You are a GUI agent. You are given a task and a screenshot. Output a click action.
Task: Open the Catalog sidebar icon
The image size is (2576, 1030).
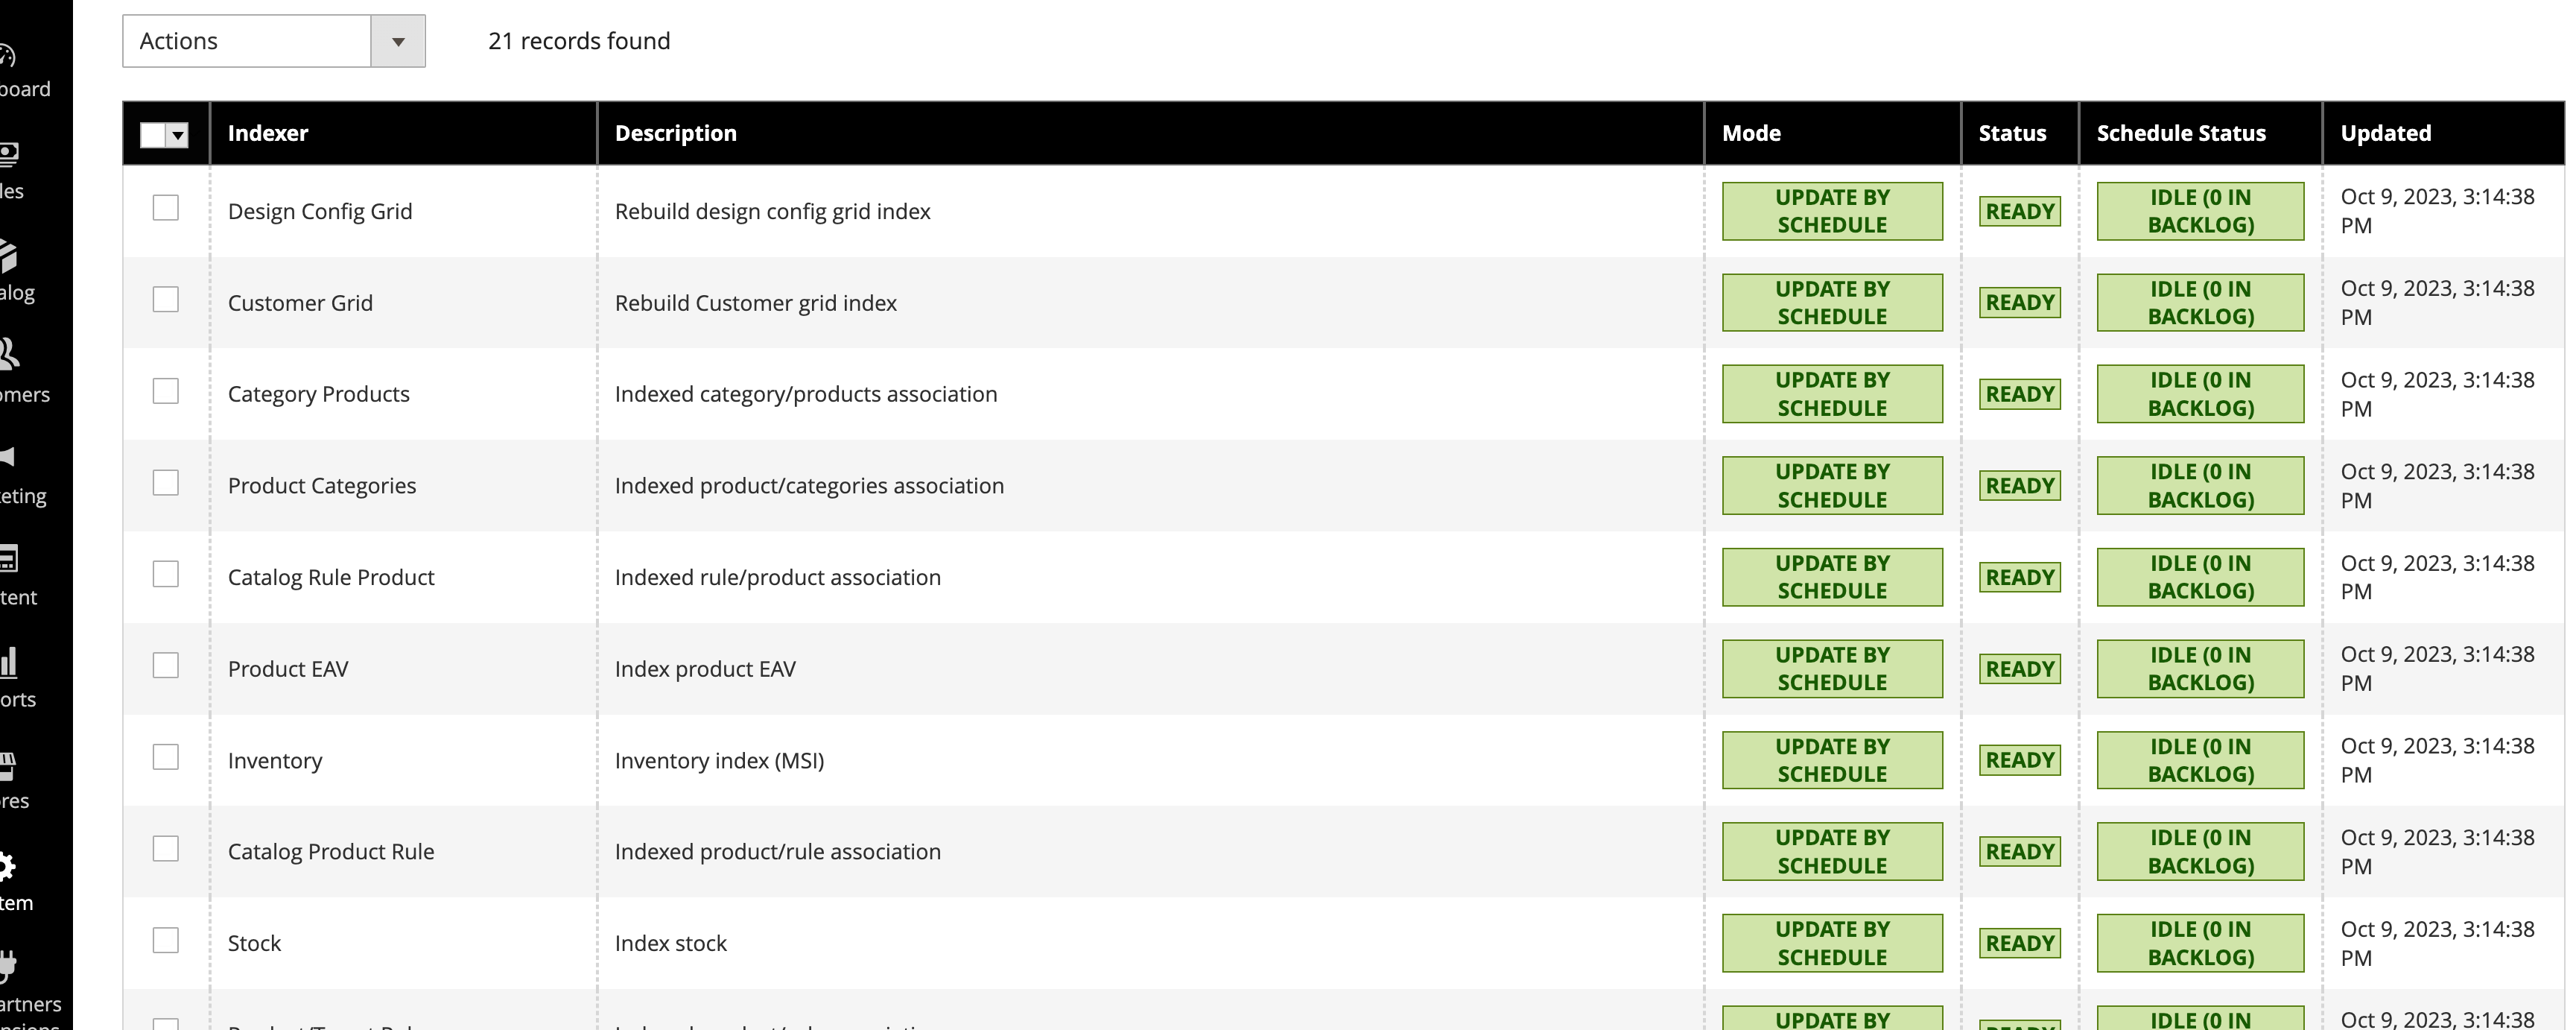(x=8, y=257)
